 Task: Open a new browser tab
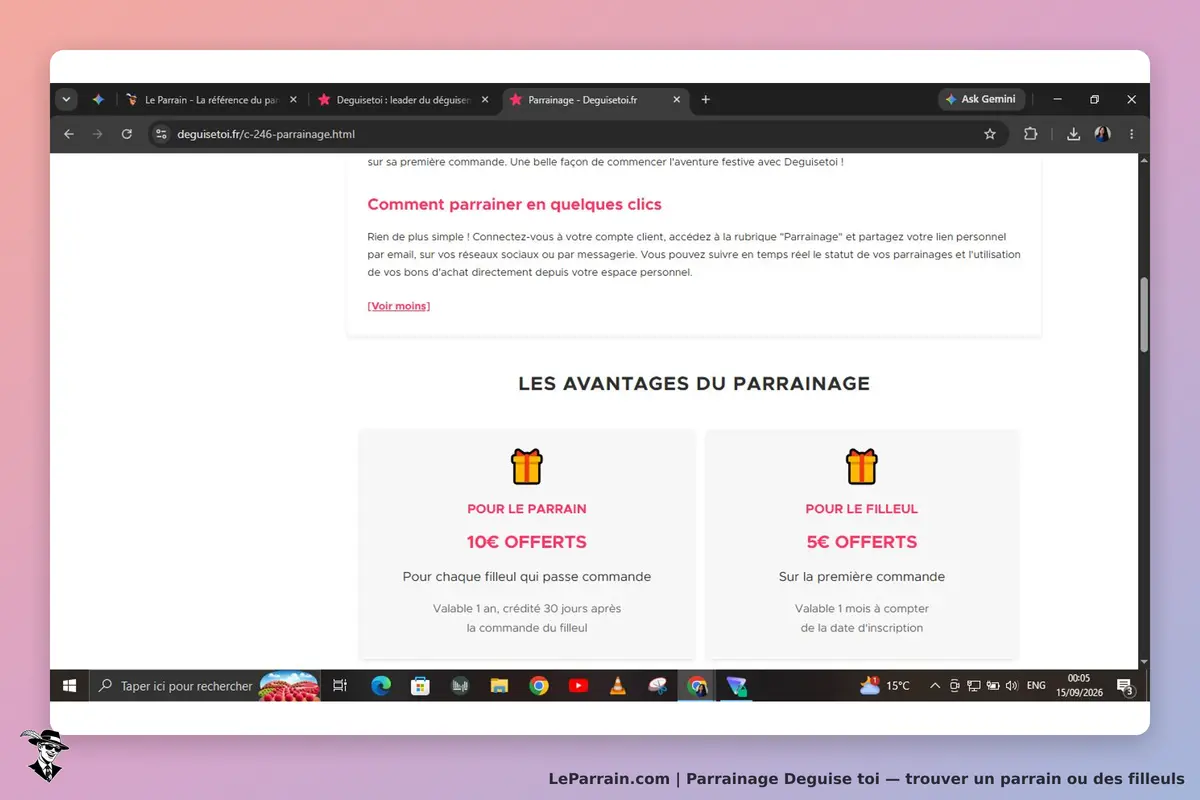pyautogui.click(x=705, y=100)
